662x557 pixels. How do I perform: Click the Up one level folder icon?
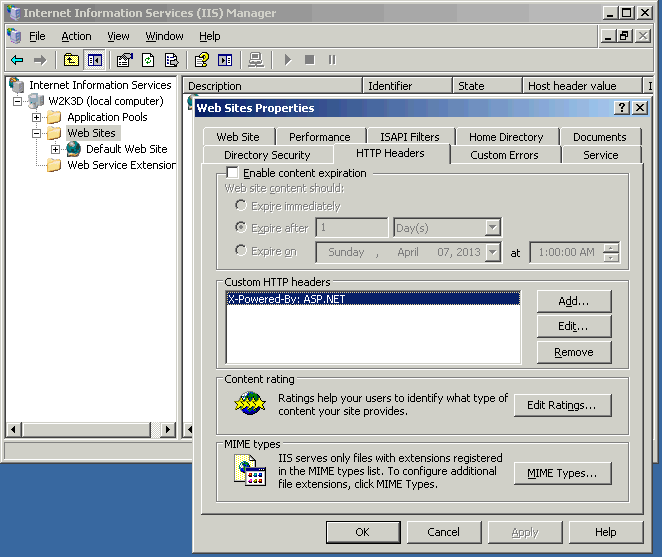pos(71,60)
